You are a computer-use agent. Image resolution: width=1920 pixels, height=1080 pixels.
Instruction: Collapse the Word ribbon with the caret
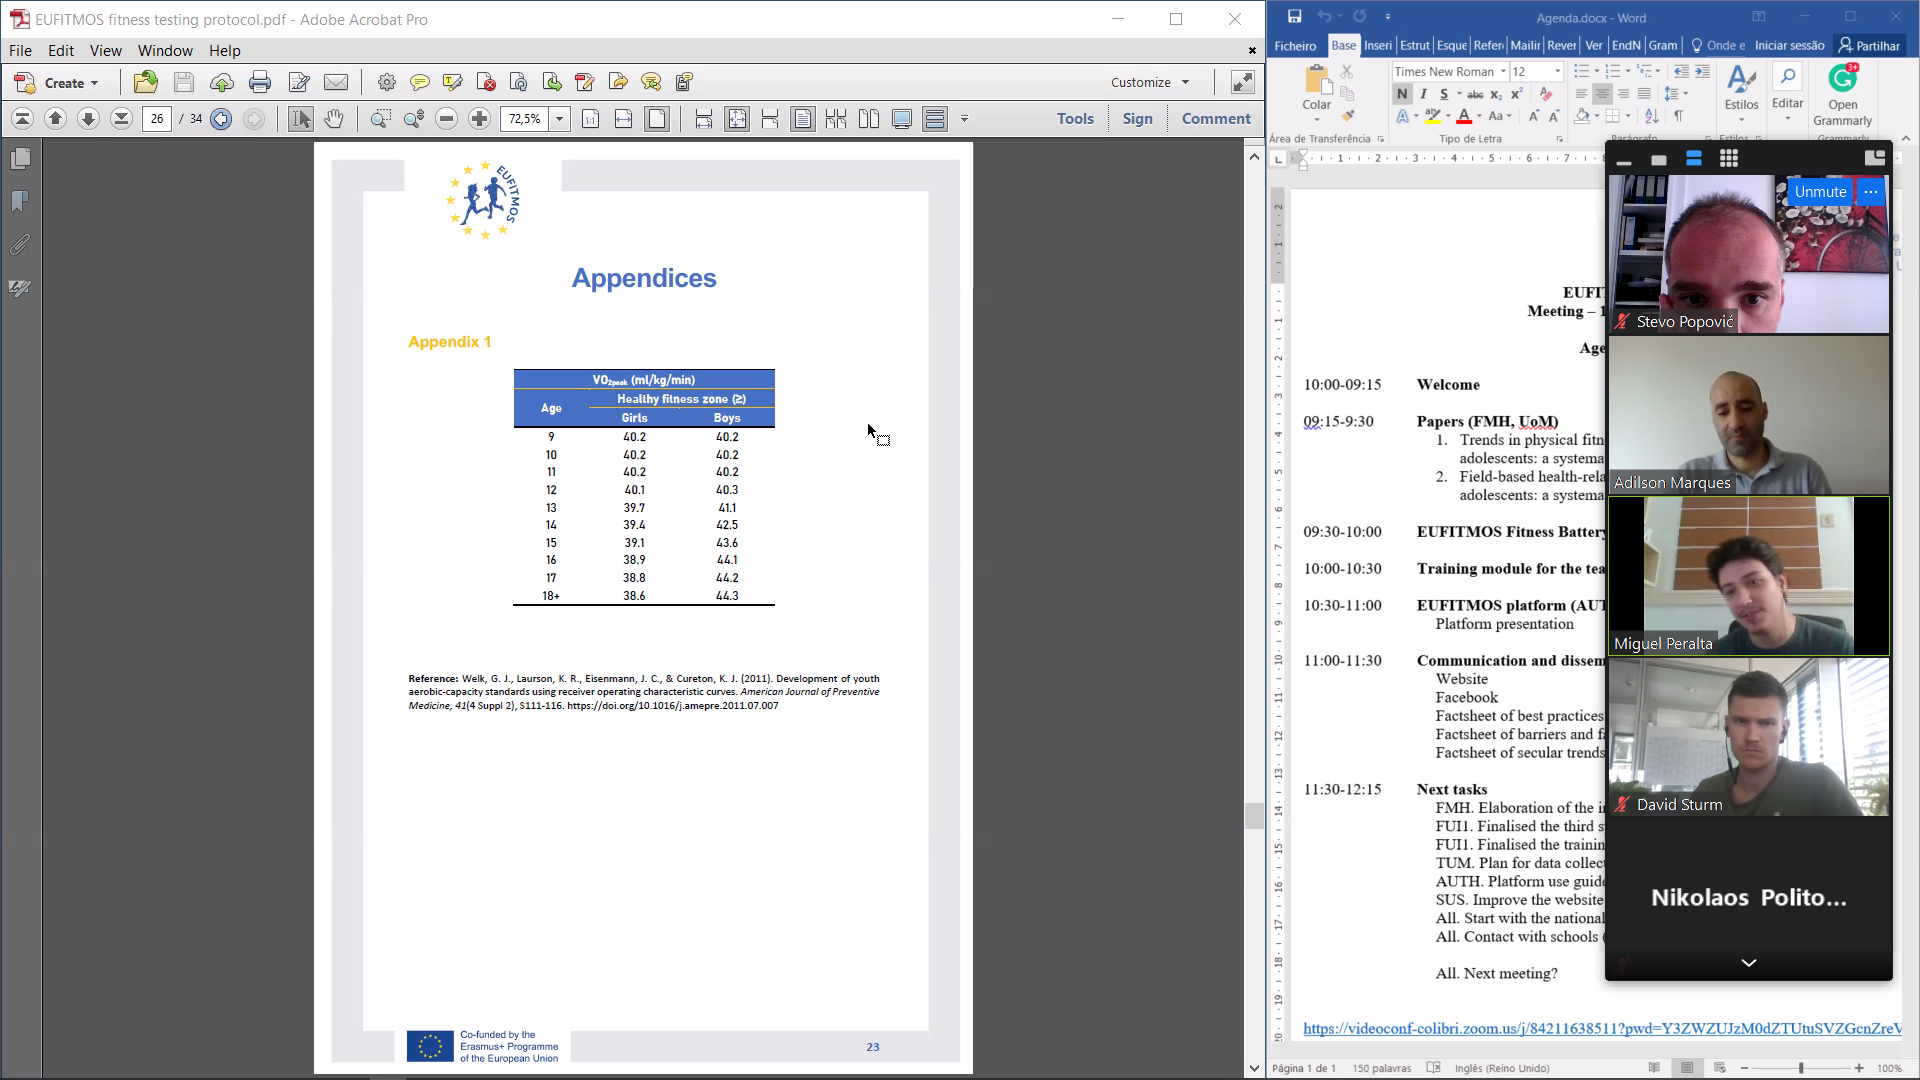tap(1906, 139)
